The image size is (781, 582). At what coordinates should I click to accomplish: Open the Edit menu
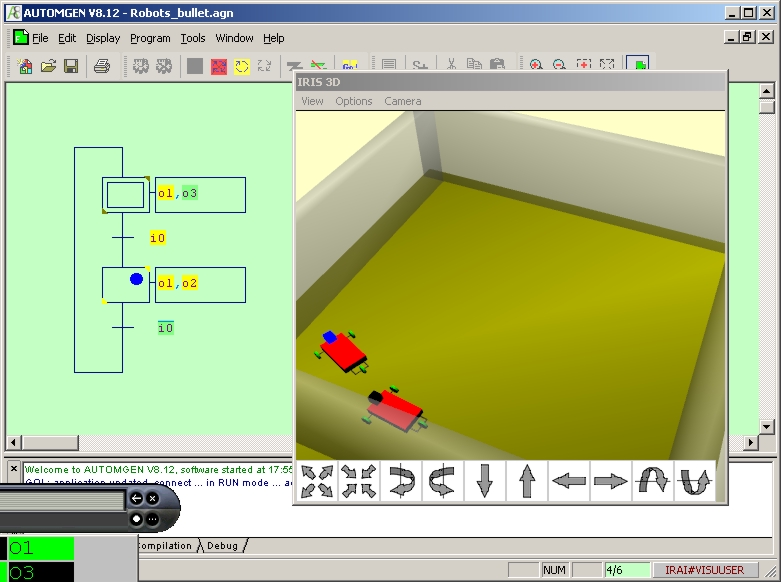pyautogui.click(x=67, y=38)
